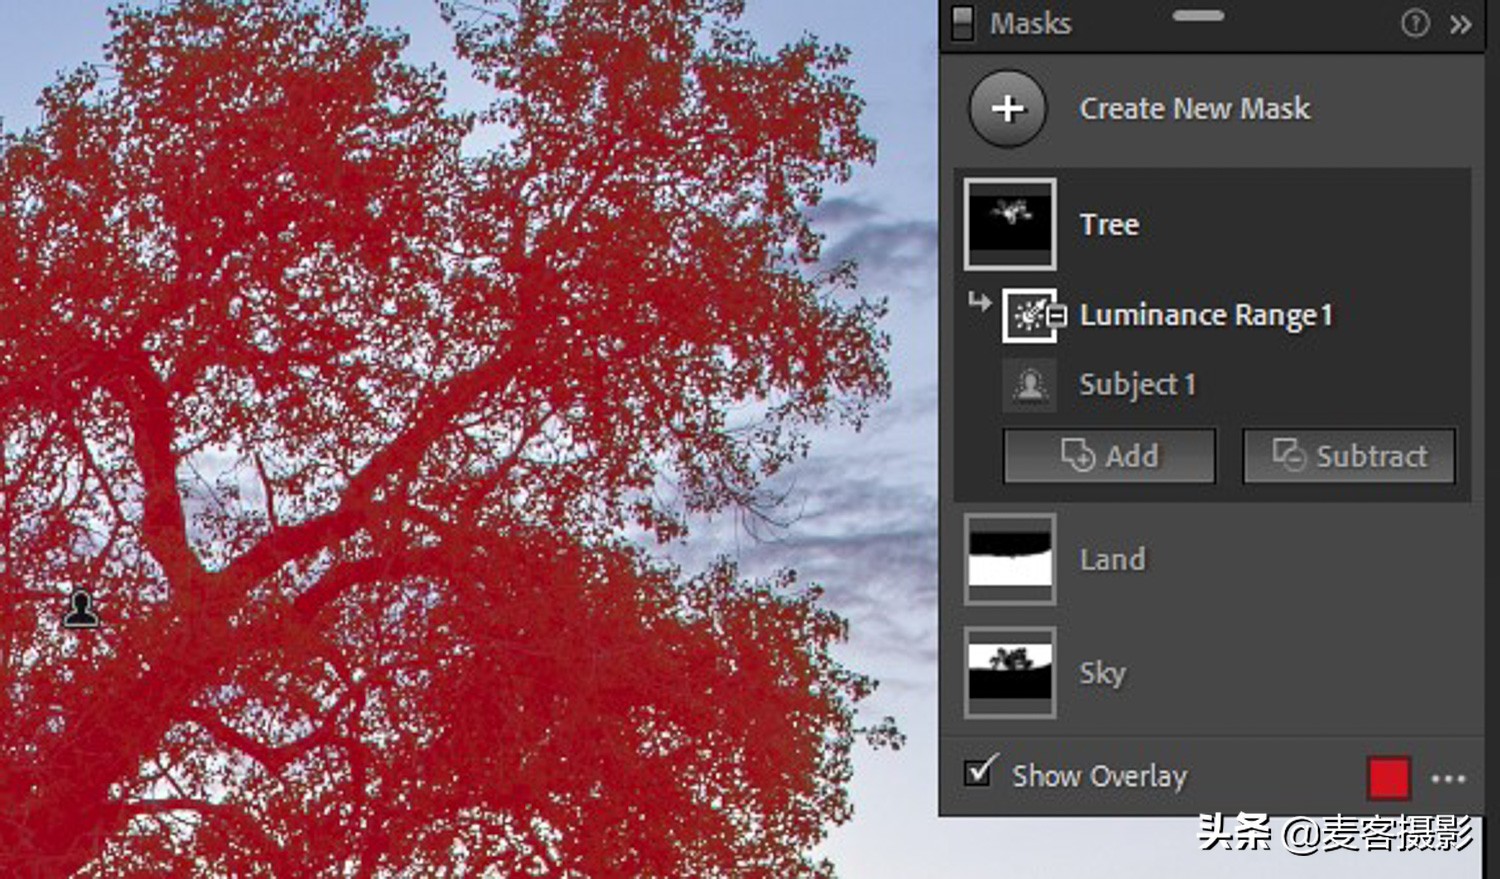
Task: Grab the Masks panel drag handle bar
Action: coord(1198,15)
